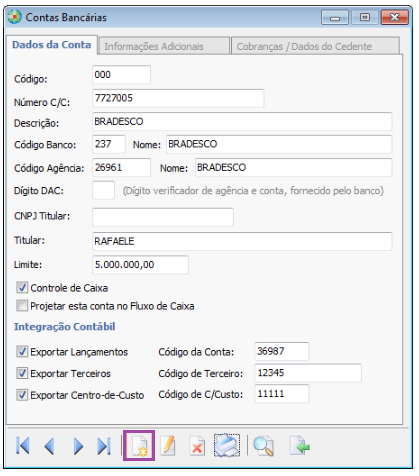Image resolution: width=419 pixels, height=476 pixels.
Task: Click the Código de Terceiro label
Action: [201, 374]
